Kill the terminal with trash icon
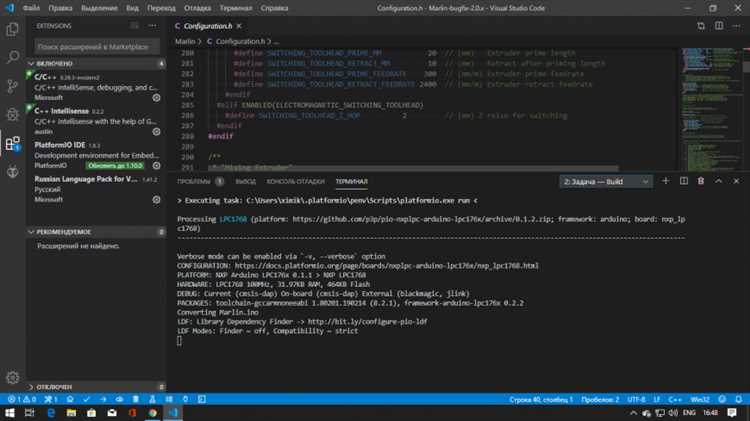 click(701, 181)
